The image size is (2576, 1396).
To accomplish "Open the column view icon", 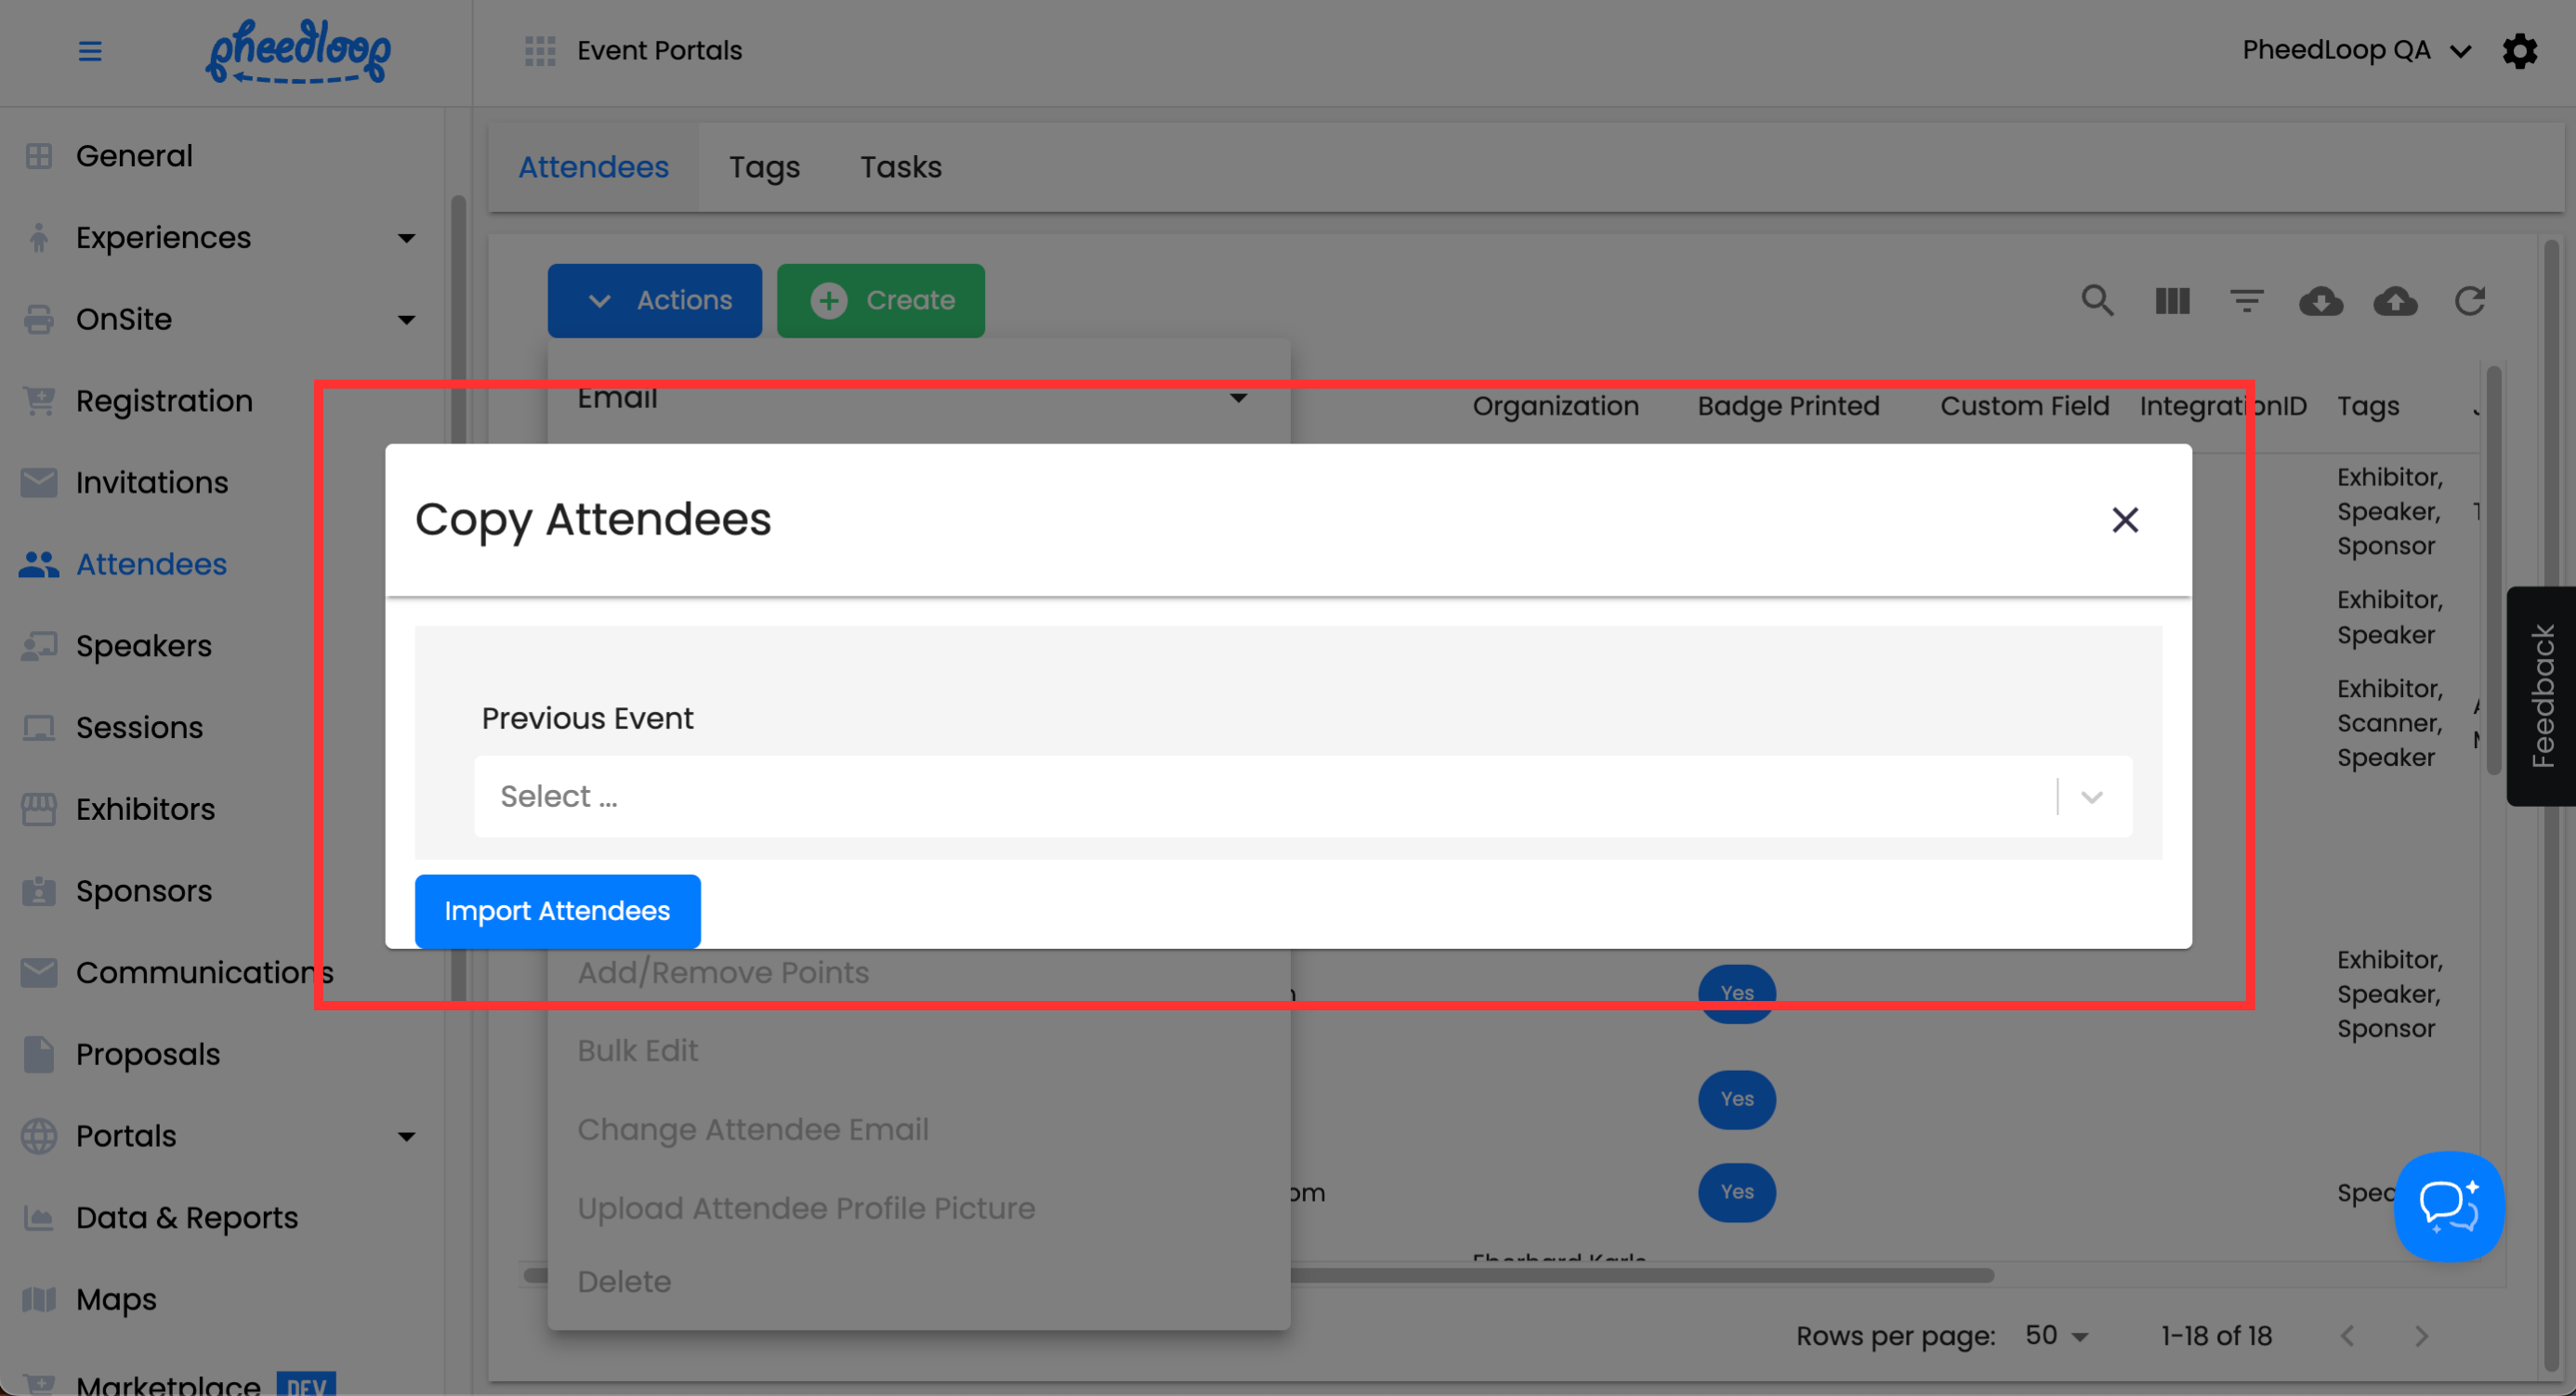I will point(2172,300).
